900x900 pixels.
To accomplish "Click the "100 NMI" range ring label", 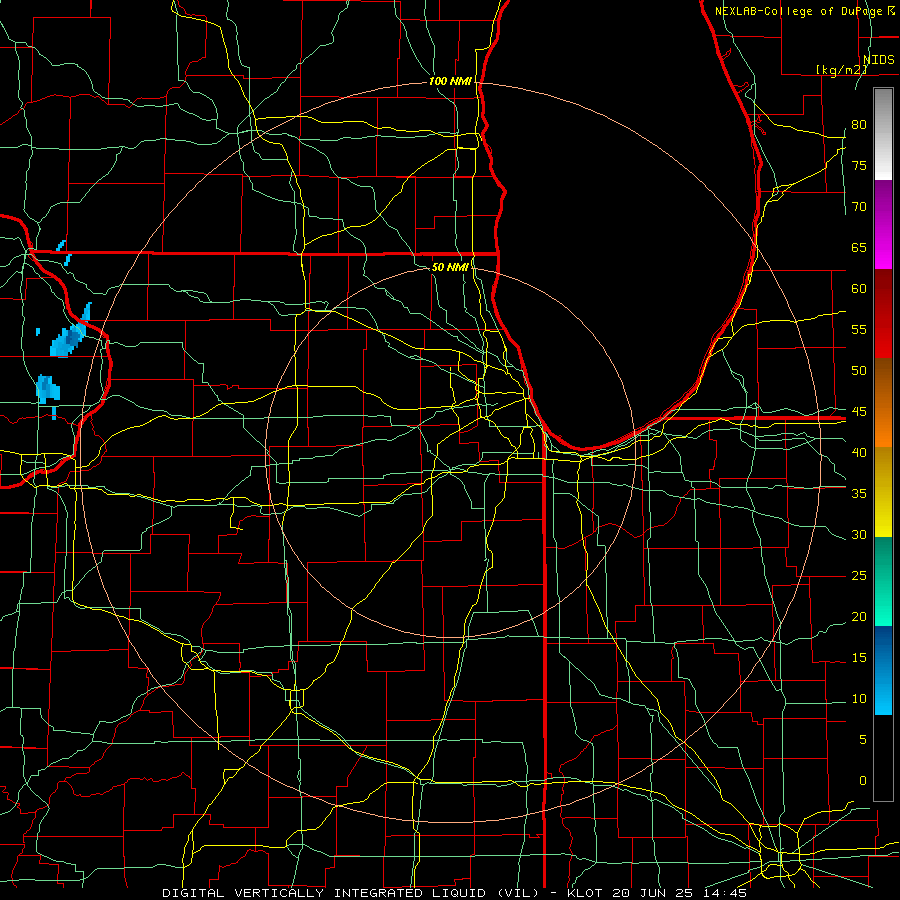I will [x=451, y=82].
